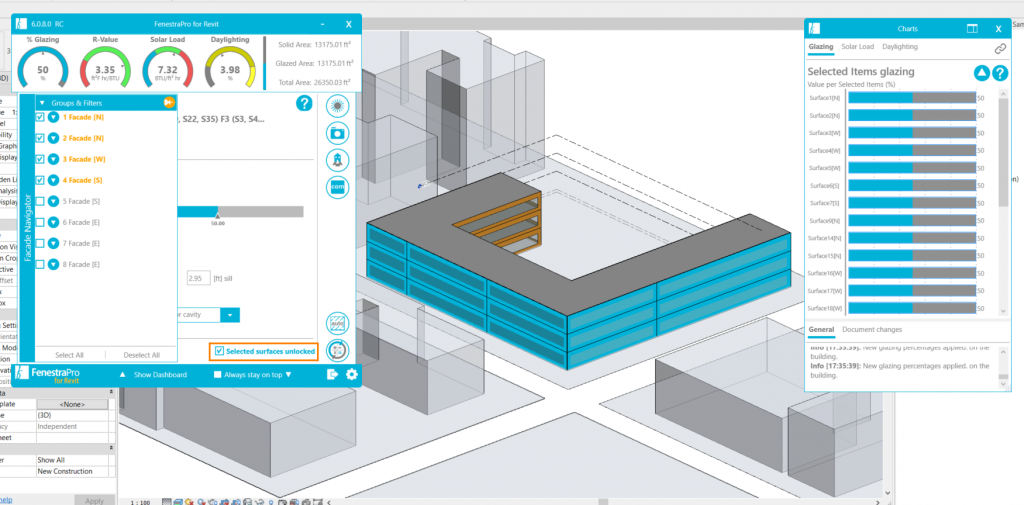Click the Apply button in Revit properties
The image size is (1024, 505).
point(95,501)
